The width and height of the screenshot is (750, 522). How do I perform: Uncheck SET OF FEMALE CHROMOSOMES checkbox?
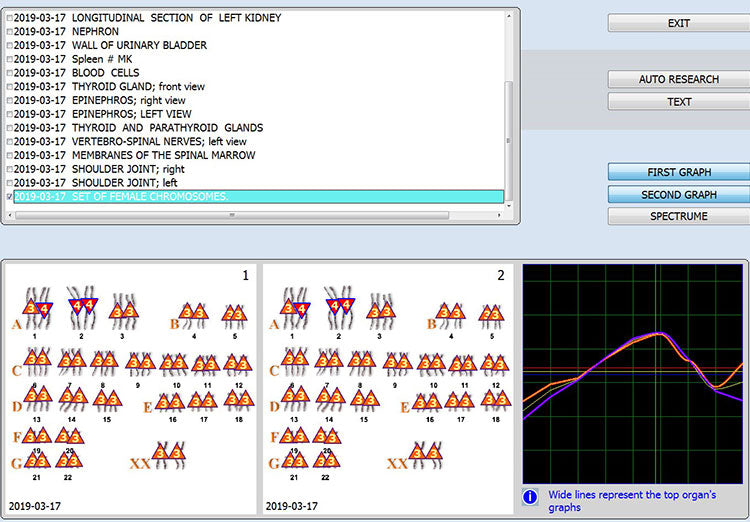(x=10, y=197)
